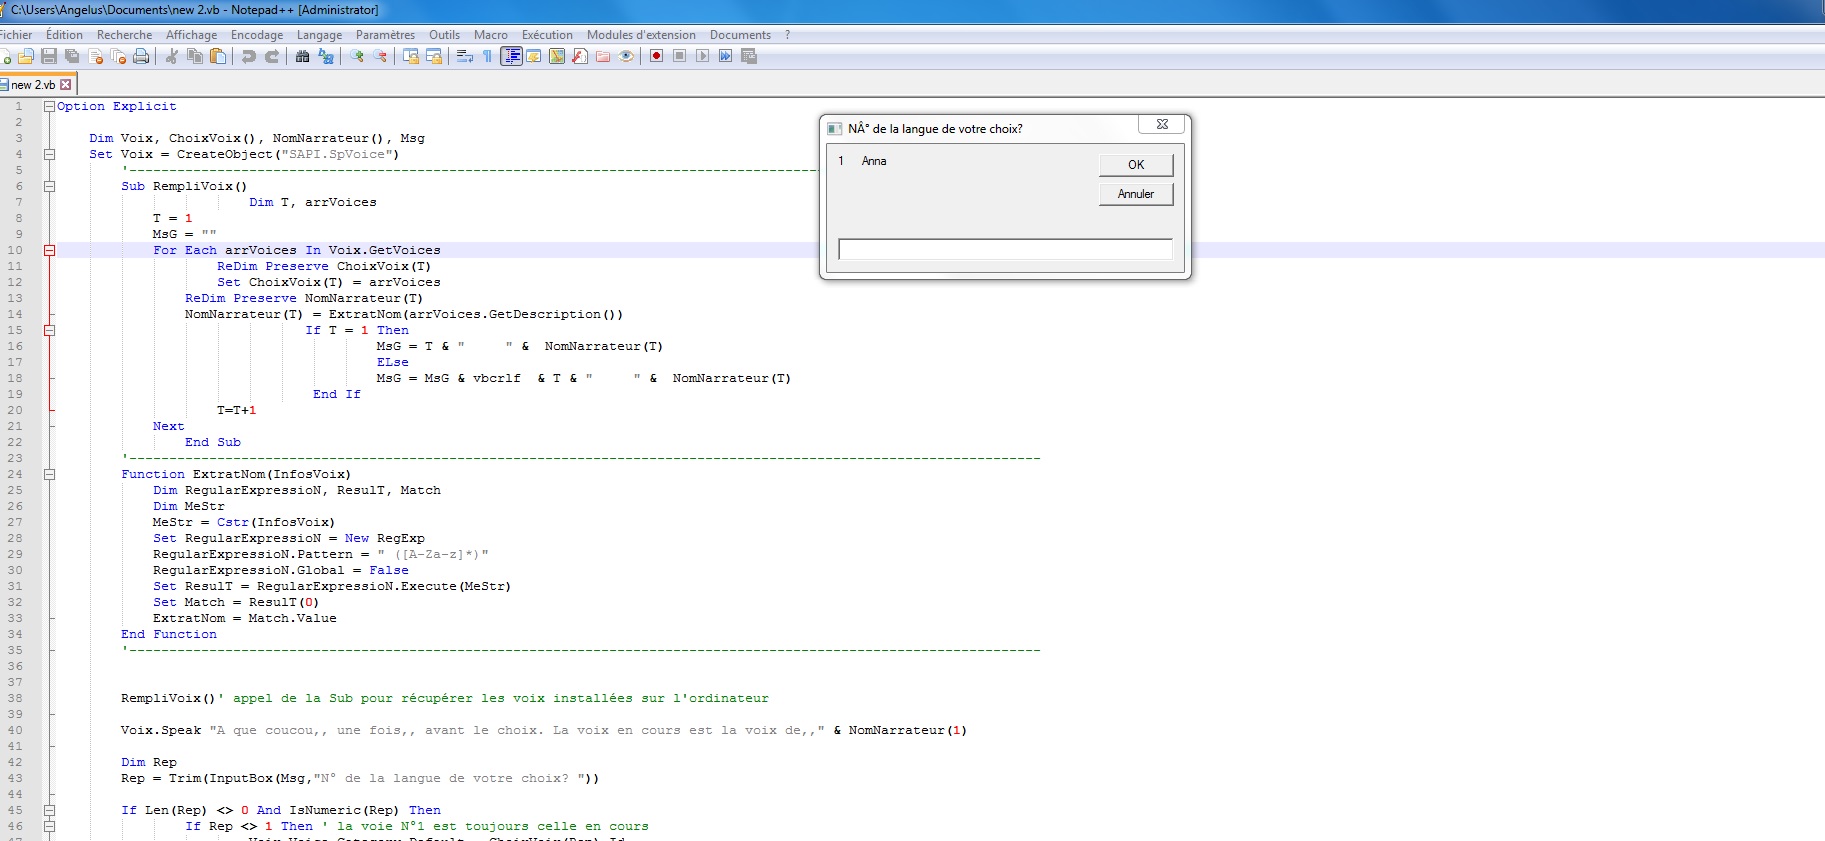The height and width of the screenshot is (841, 1825).
Task: Toggle word wrap in the toolbar
Action: coord(464,56)
